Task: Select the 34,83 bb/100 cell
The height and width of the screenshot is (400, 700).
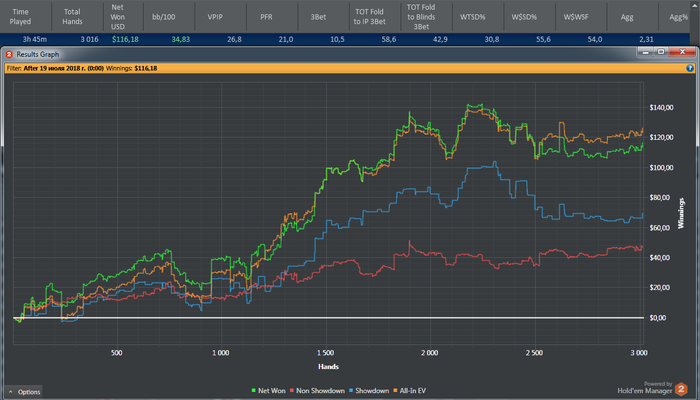Action: 181,39
